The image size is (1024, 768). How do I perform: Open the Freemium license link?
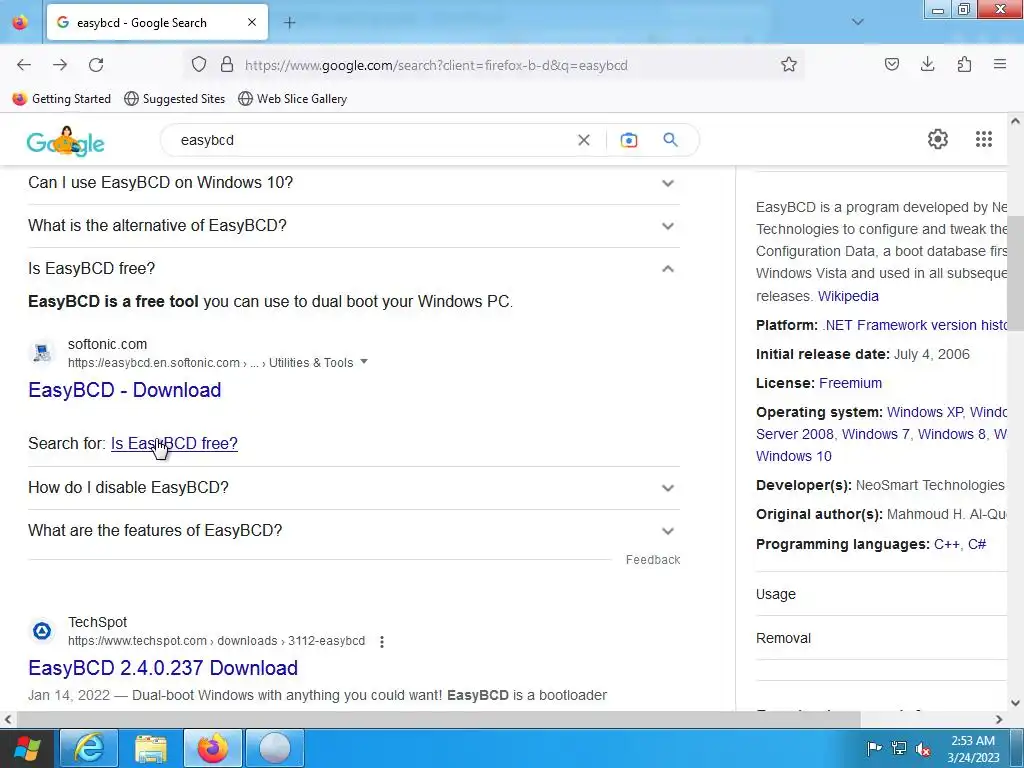(x=850, y=383)
